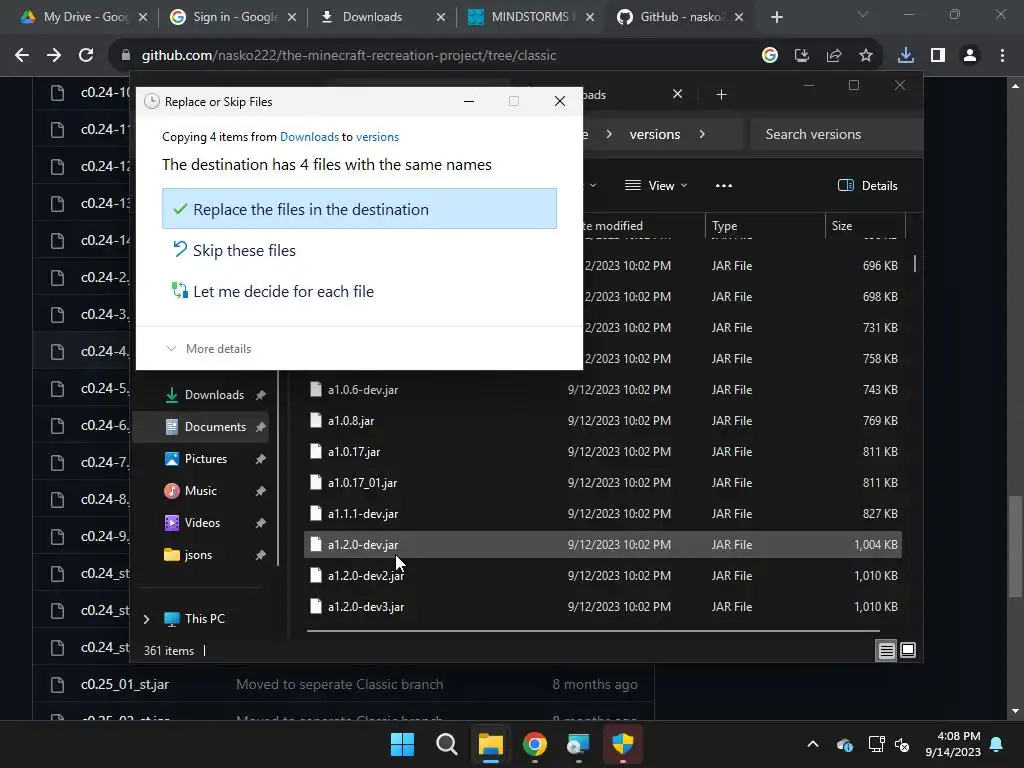1024x768 pixels.
Task: Open Windows Start menu
Action: [x=402, y=744]
